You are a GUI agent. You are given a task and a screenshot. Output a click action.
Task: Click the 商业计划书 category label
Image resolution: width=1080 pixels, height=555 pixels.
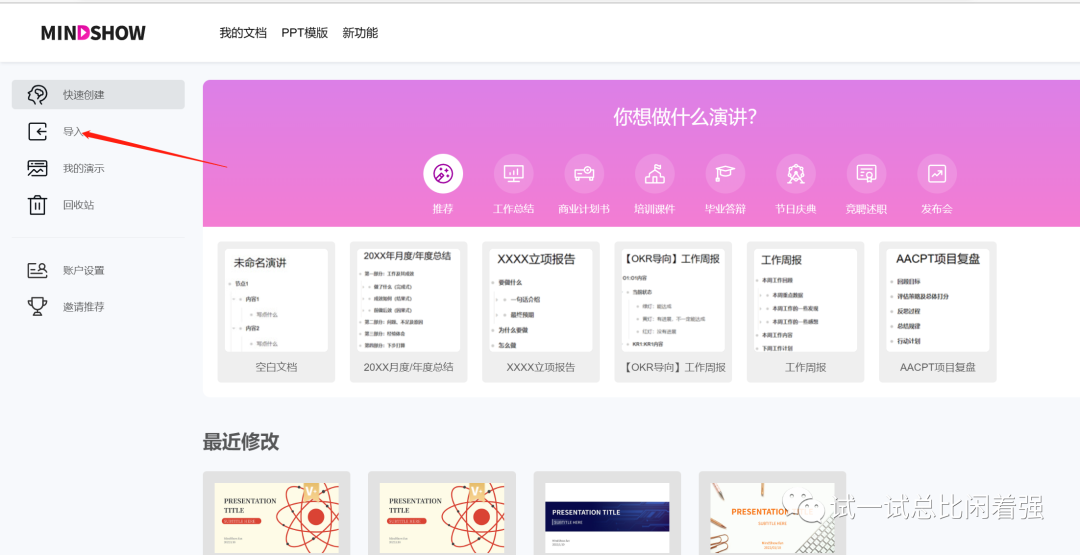point(584,209)
